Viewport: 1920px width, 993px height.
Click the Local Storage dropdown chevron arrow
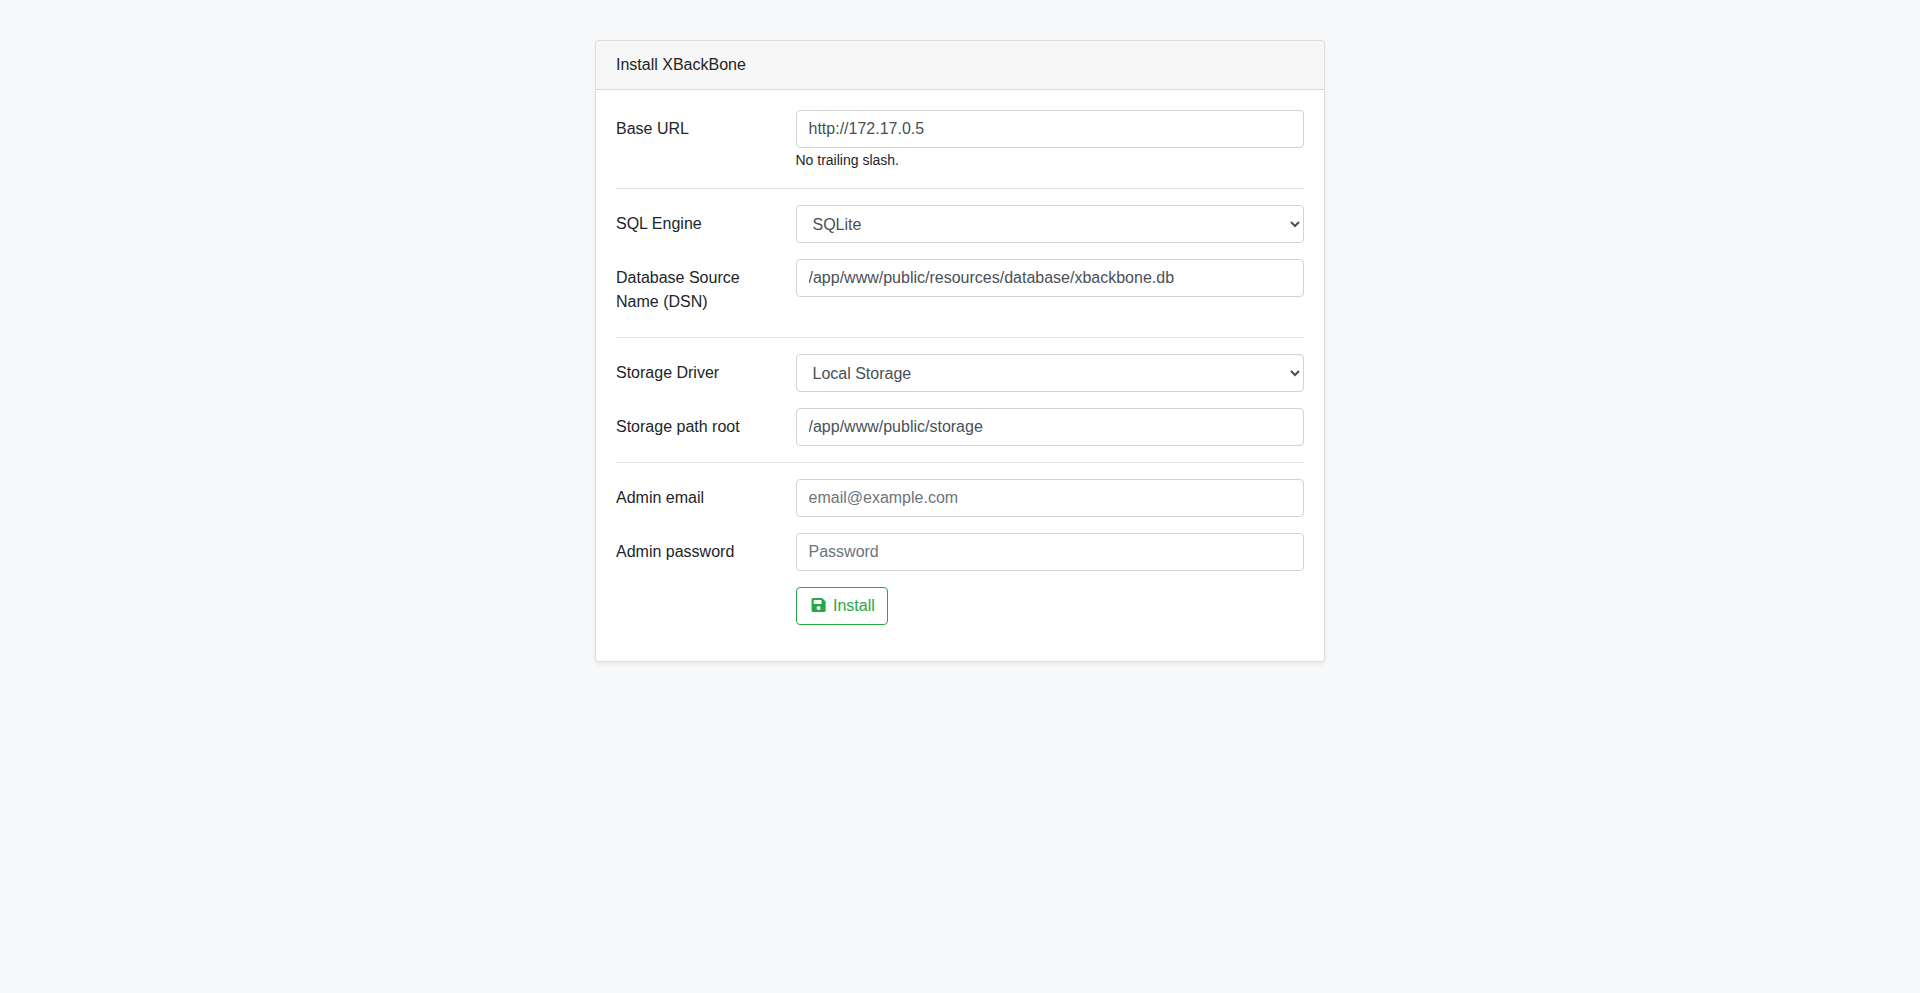click(x=1294, y=373)
